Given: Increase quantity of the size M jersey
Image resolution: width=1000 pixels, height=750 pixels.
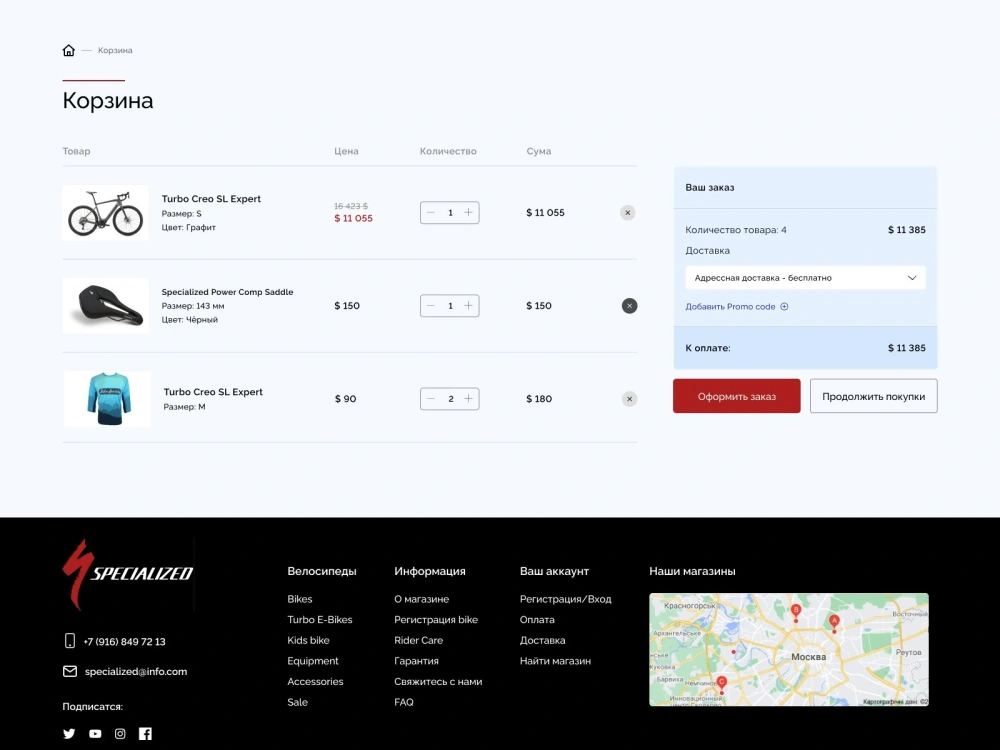Looking at the screenshot, I should point(469,399).
